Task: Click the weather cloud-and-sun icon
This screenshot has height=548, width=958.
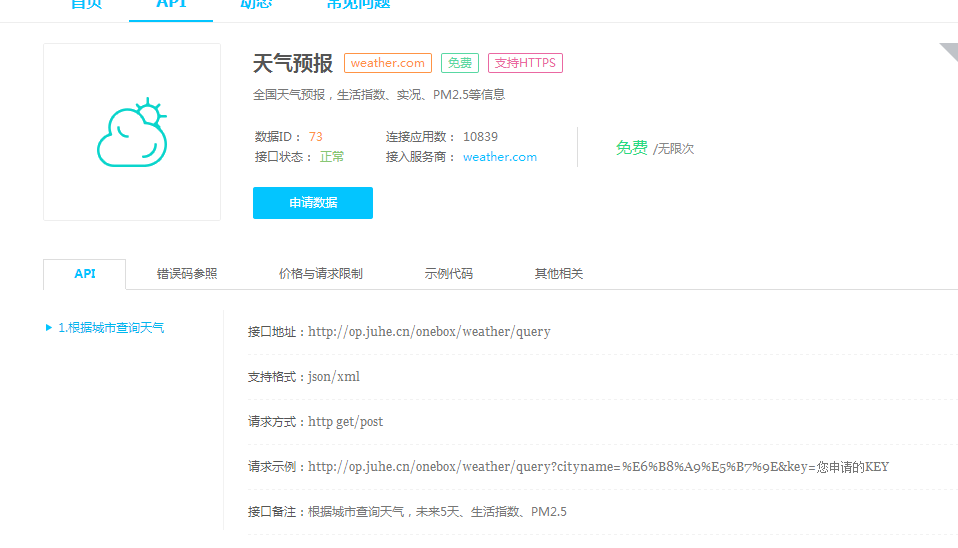Action: click(x=132, y=132)
